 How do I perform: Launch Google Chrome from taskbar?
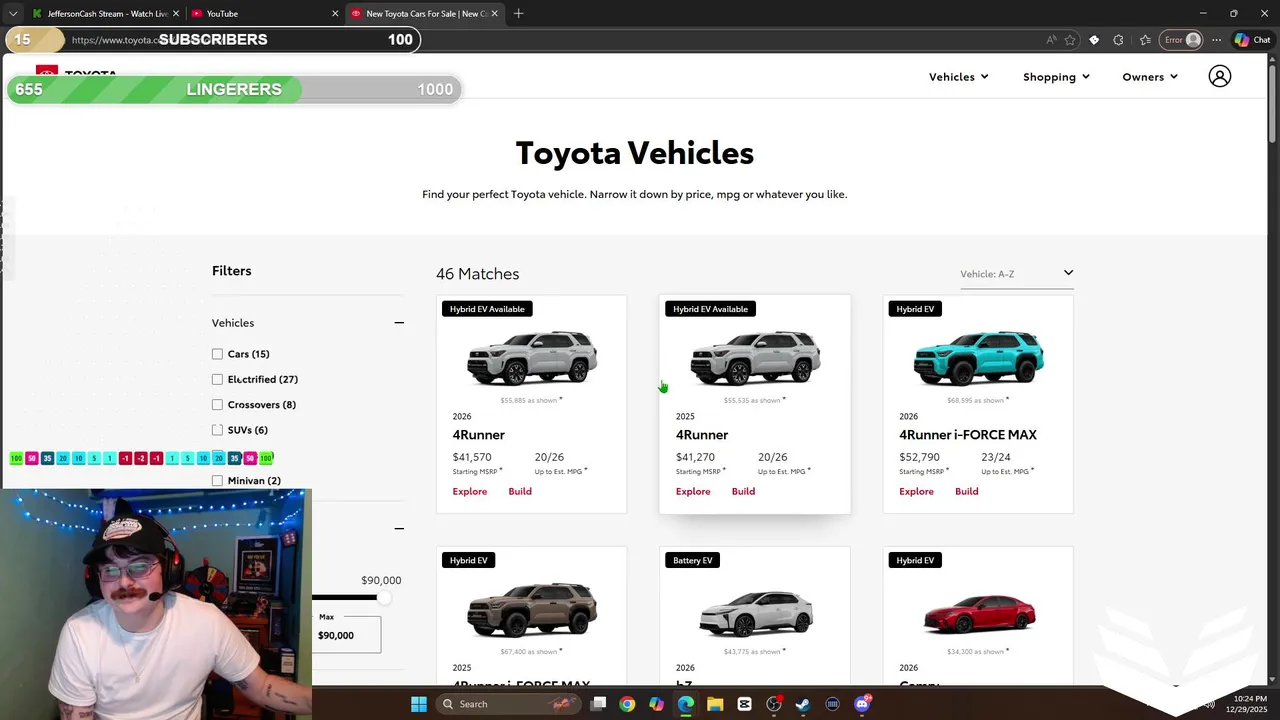coord(627,704)
